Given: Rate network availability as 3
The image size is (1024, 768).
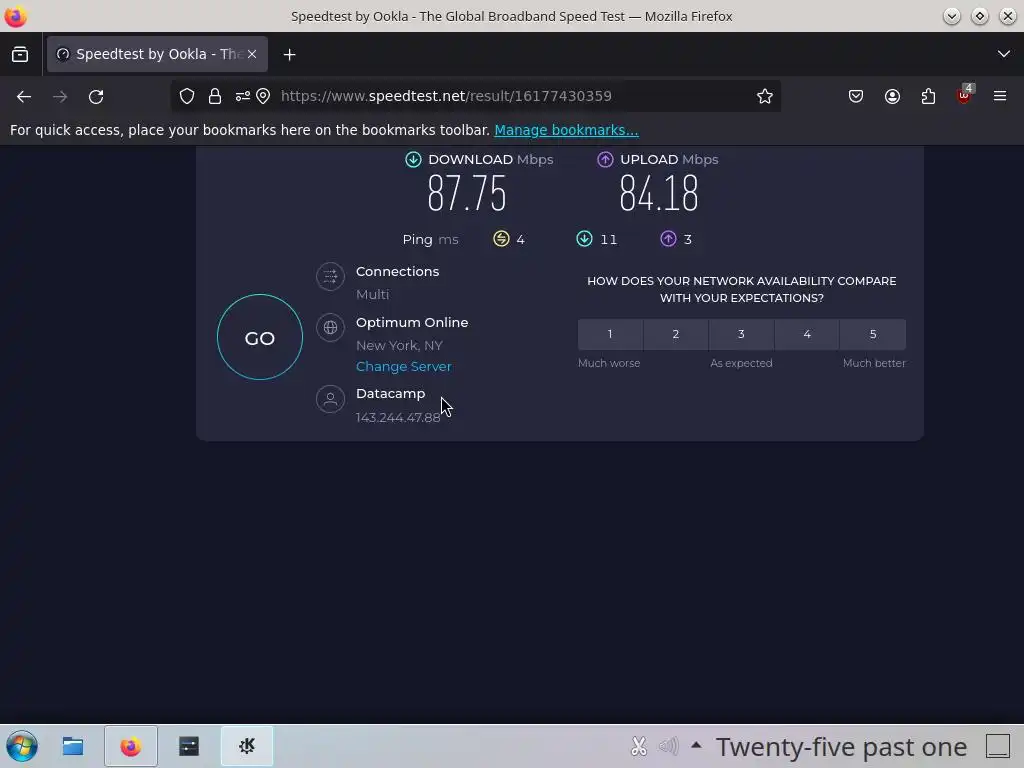Looking at the screenshot, I should tap(741, 334).
